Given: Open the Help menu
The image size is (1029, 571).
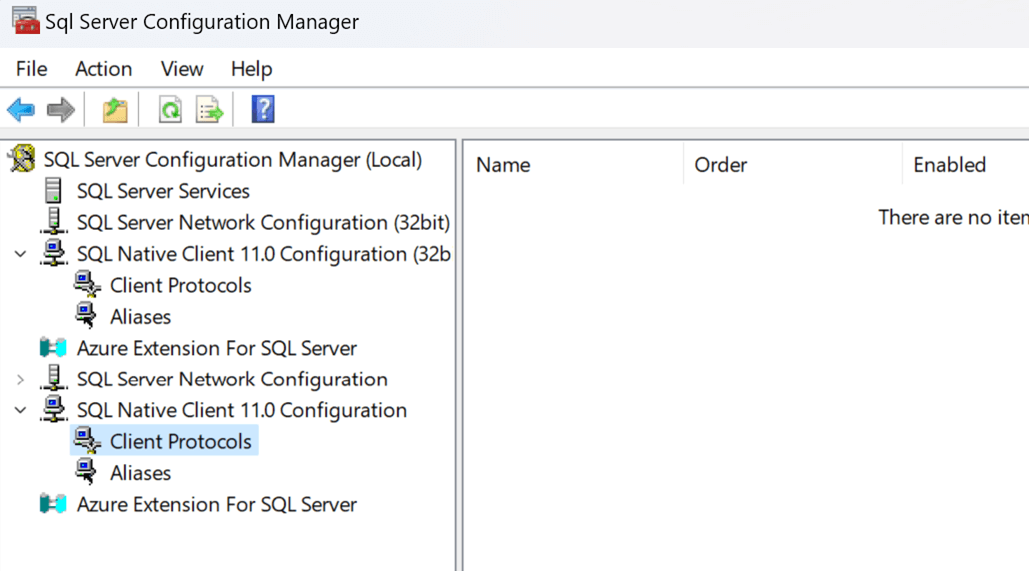Looking at the screenshot, I should (x=251, y=69).
